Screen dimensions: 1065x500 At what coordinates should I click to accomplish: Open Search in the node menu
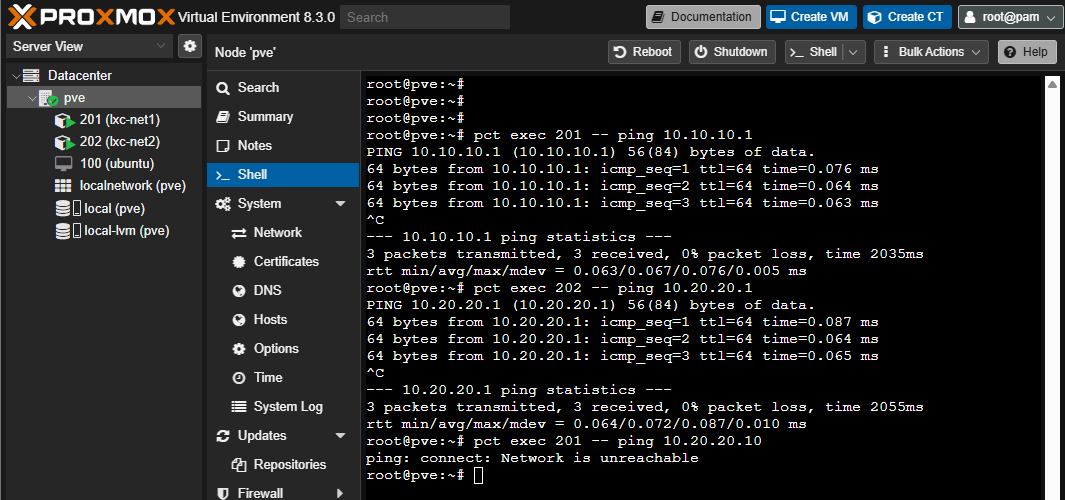coord(283,88)
